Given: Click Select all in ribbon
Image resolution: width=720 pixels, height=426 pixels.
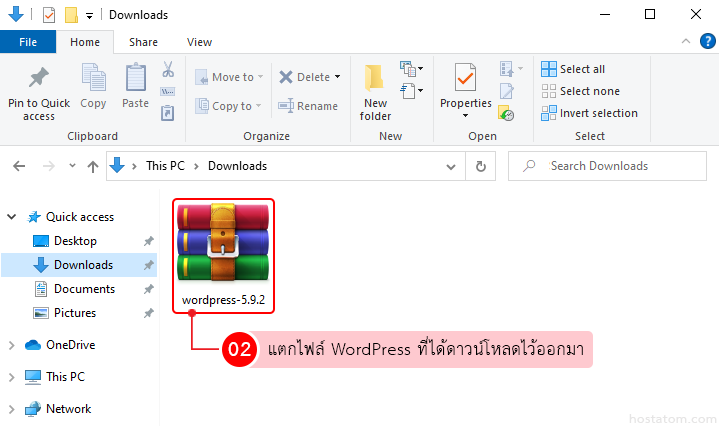Looking at the screenshot, I should point(573,69).
